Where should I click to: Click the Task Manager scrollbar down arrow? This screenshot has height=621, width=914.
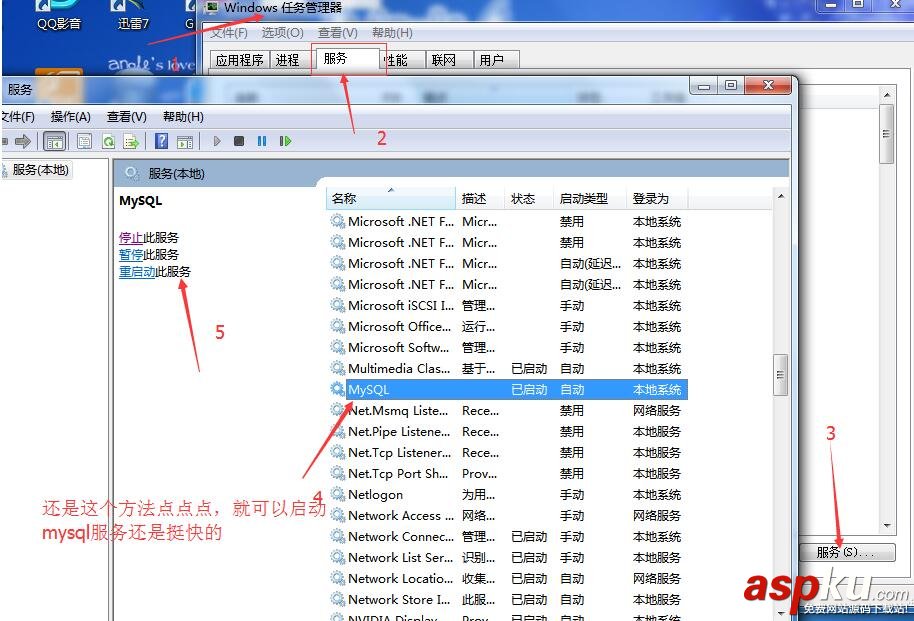click(887, 526)
